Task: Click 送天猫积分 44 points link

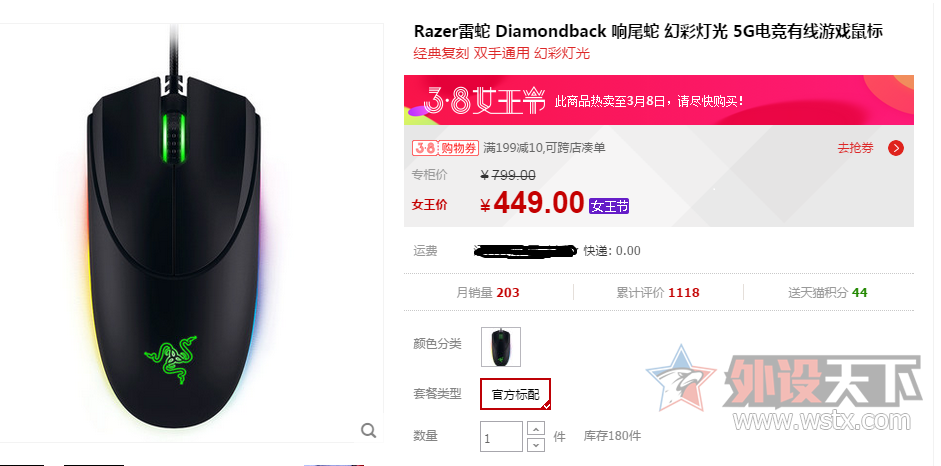Action: 828,293
